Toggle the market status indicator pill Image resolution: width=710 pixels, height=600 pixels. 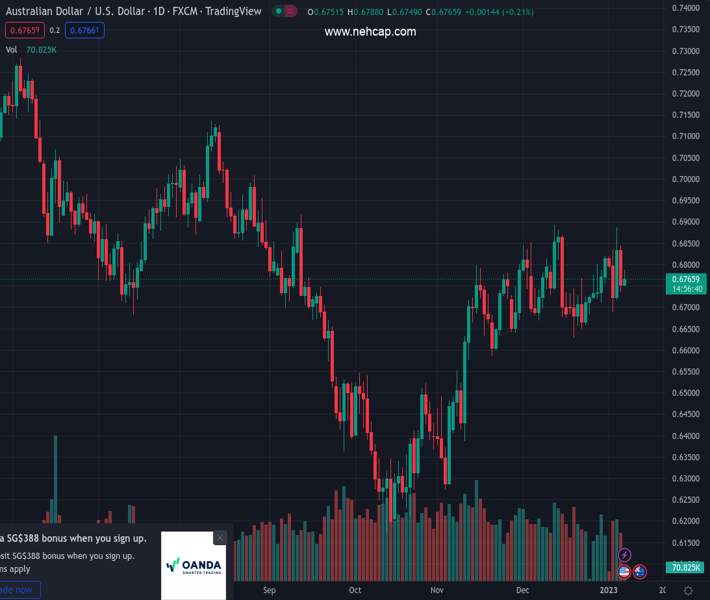[x=285, y=11]
